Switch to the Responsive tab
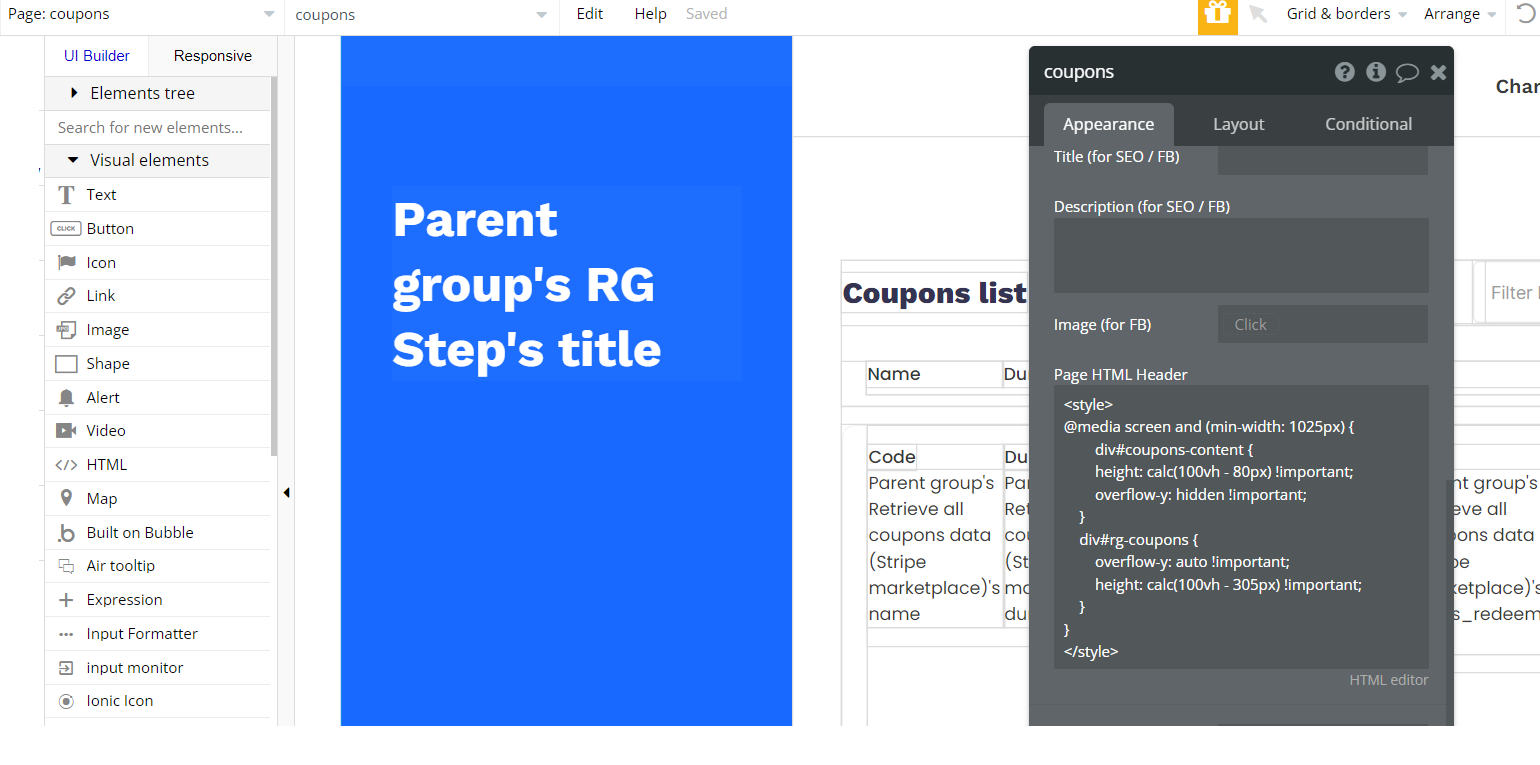This screenshot has height=765, width=1540. (x=212, y=56)
